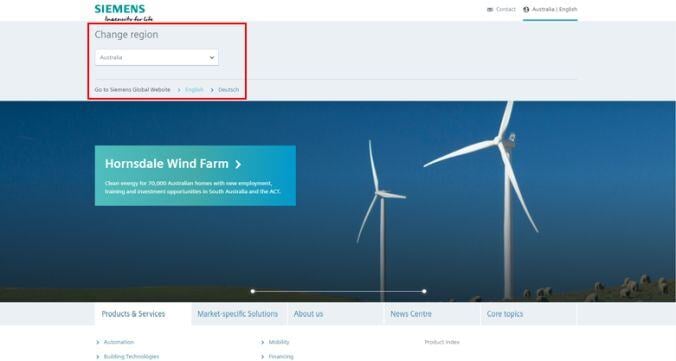Click the arrow next to Hornsdale Wind Farm
The width and height of the screenshot is (676, 361).
pyautogui.click(x=238, y=164)
